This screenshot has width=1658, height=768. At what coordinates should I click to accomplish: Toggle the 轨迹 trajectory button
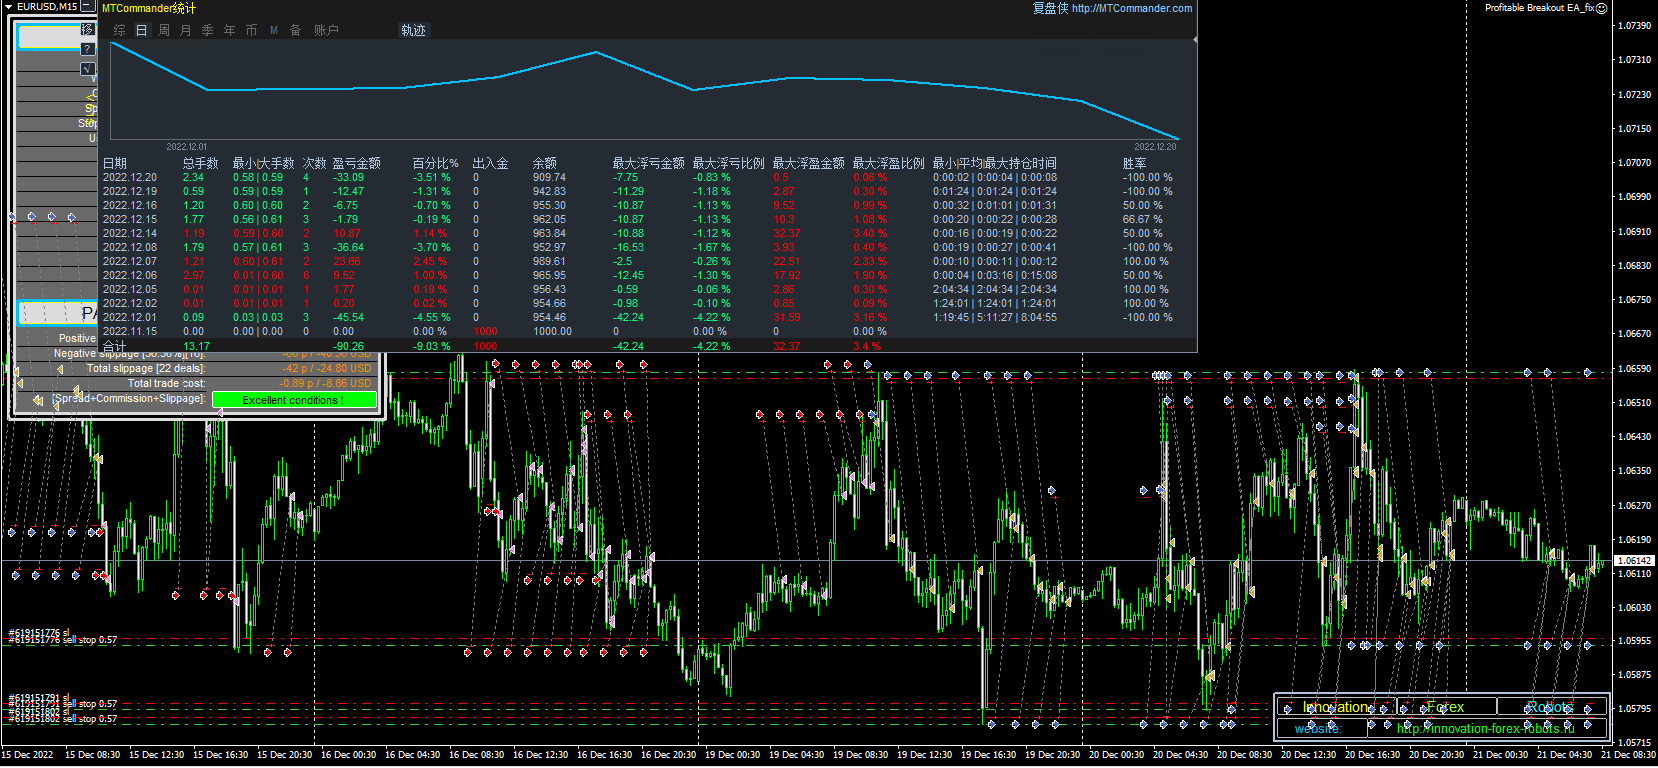(x=413, y=30)
